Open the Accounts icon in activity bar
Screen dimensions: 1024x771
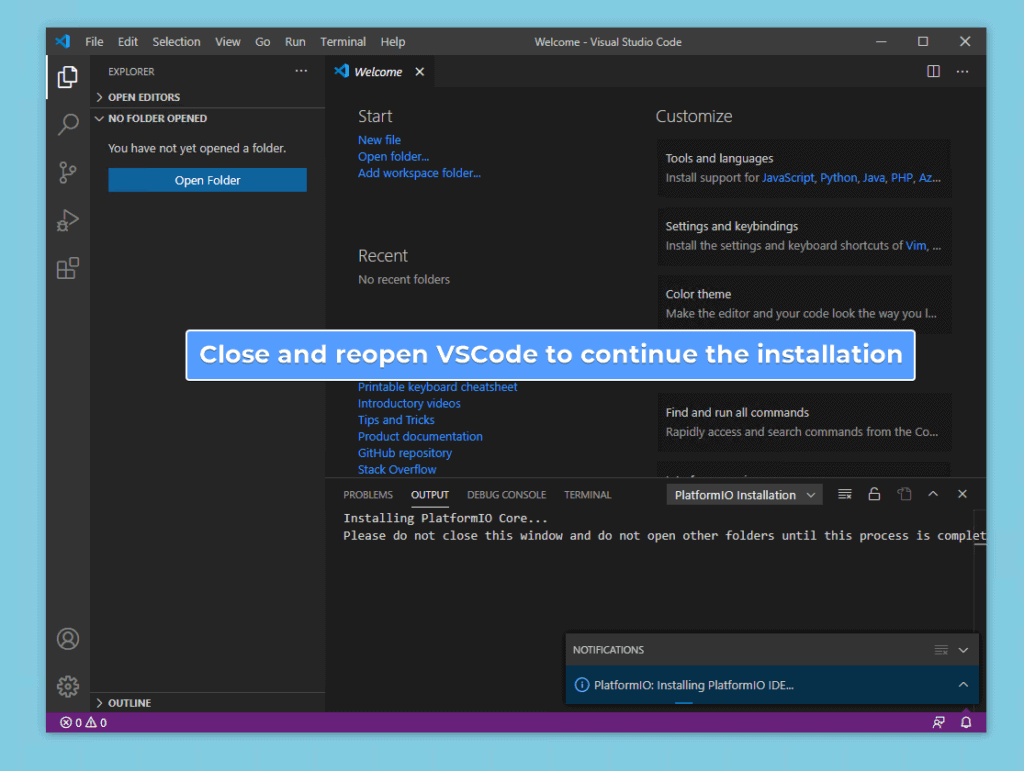67,638
